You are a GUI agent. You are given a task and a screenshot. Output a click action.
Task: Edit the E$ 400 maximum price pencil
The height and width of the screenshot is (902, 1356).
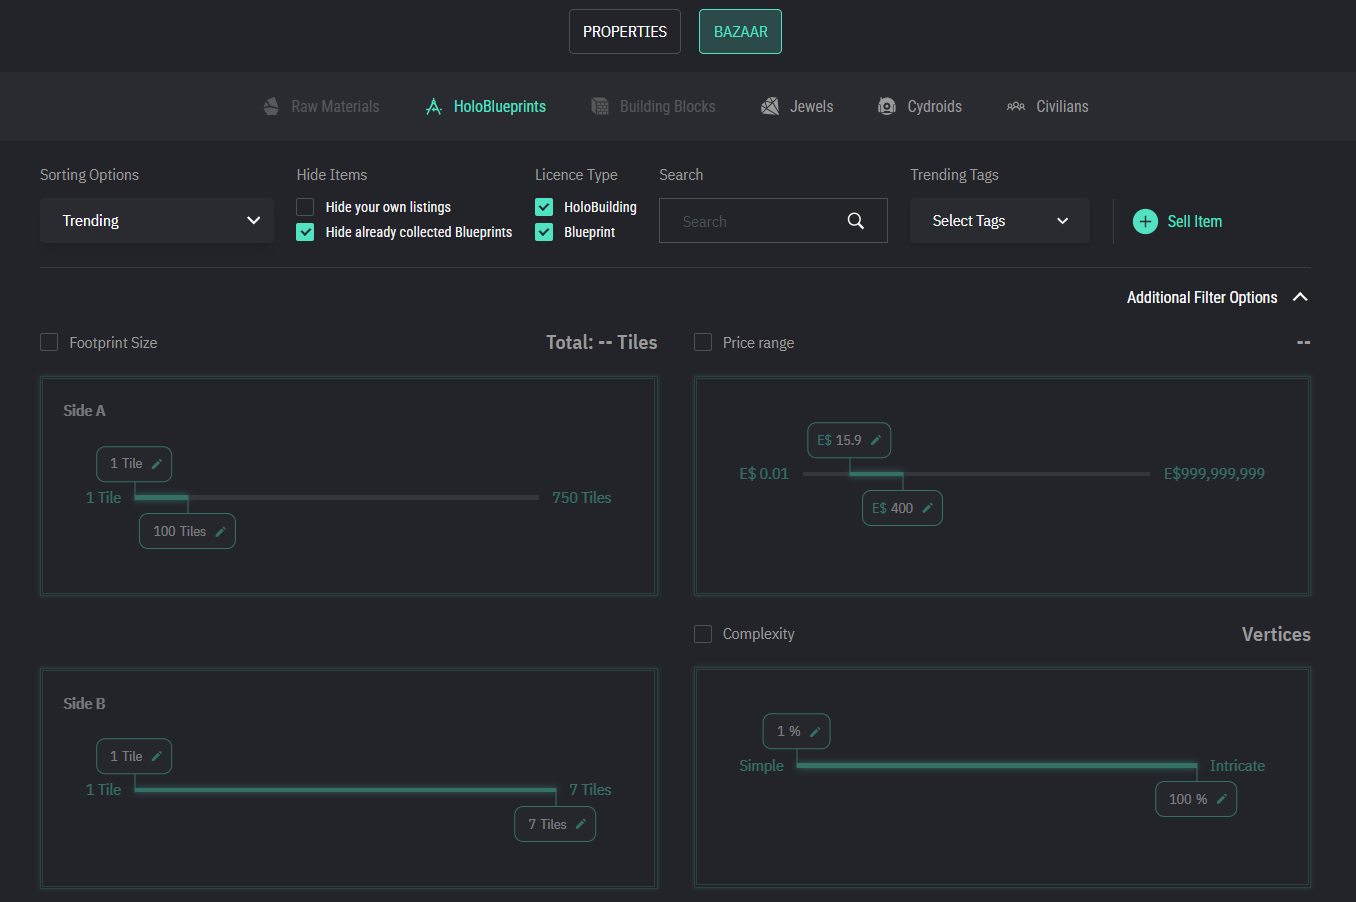pyautogui.click(x=927, y=508)
